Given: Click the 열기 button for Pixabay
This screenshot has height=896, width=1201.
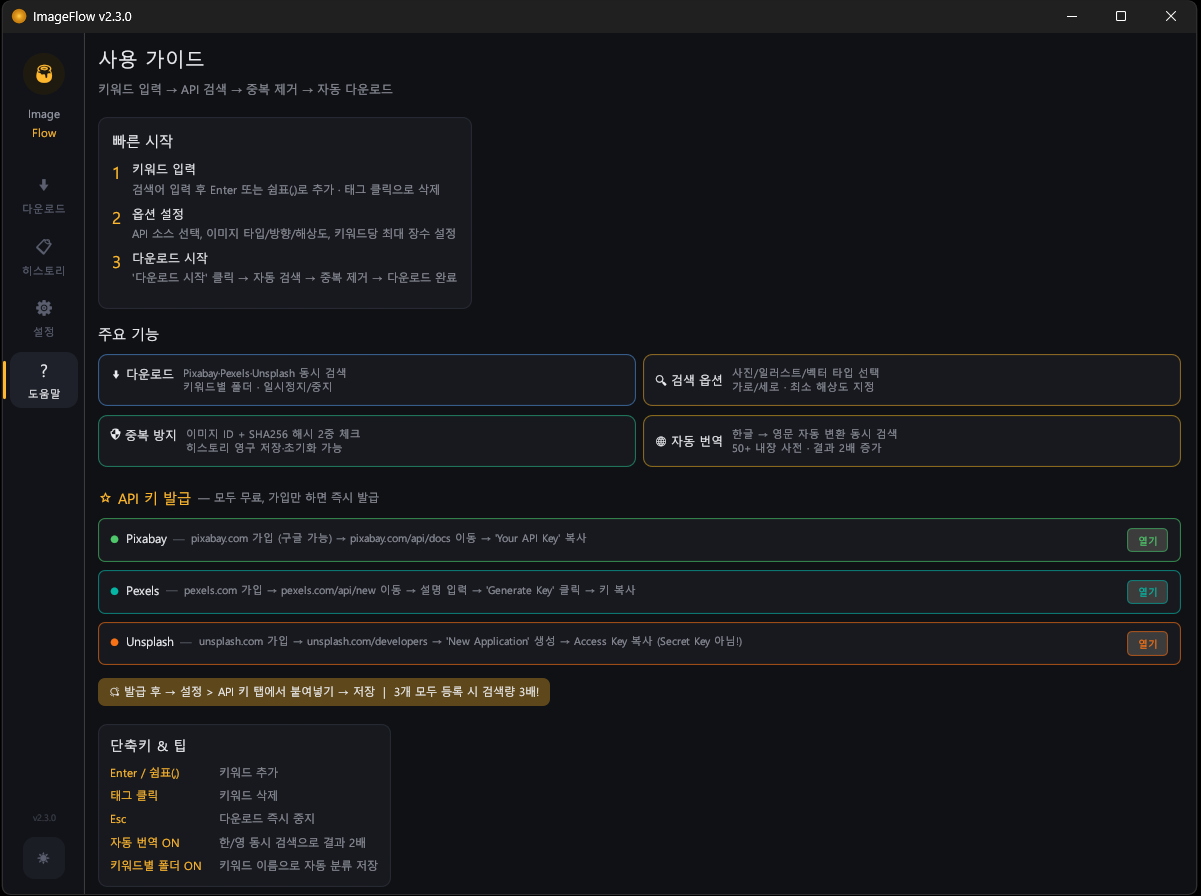Looking at the screenshot, I should point(1147,540).
